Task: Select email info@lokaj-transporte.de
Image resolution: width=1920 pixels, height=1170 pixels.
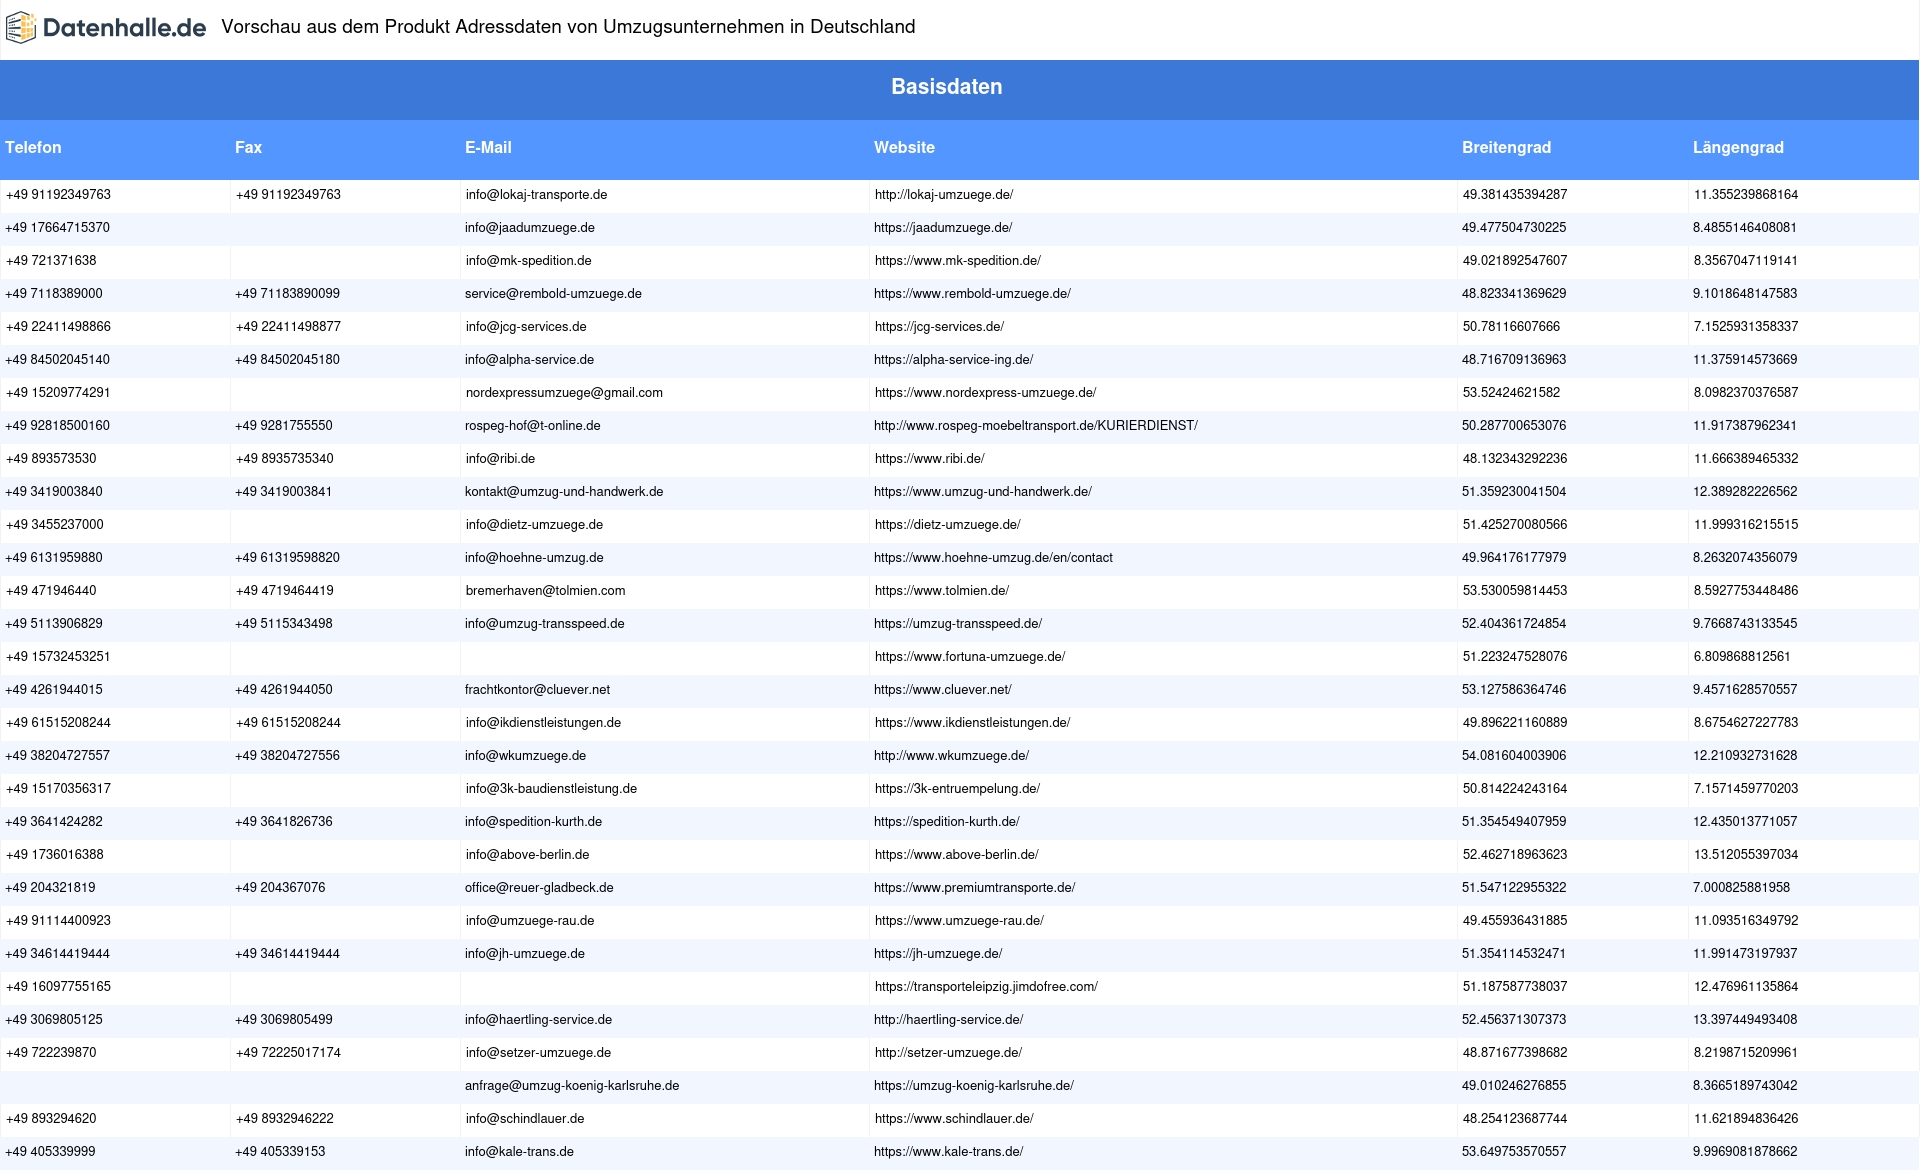Action: click(536, 195)
